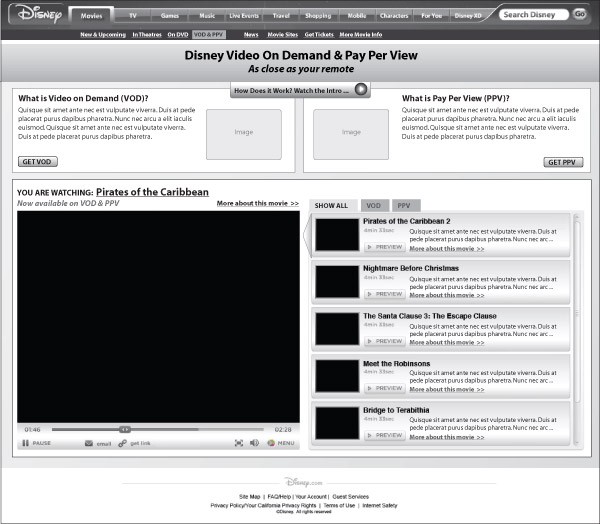Pause the Pirates of the Caribbean video
The width and height of the screenshot is (600, 524).
(36, 443)
